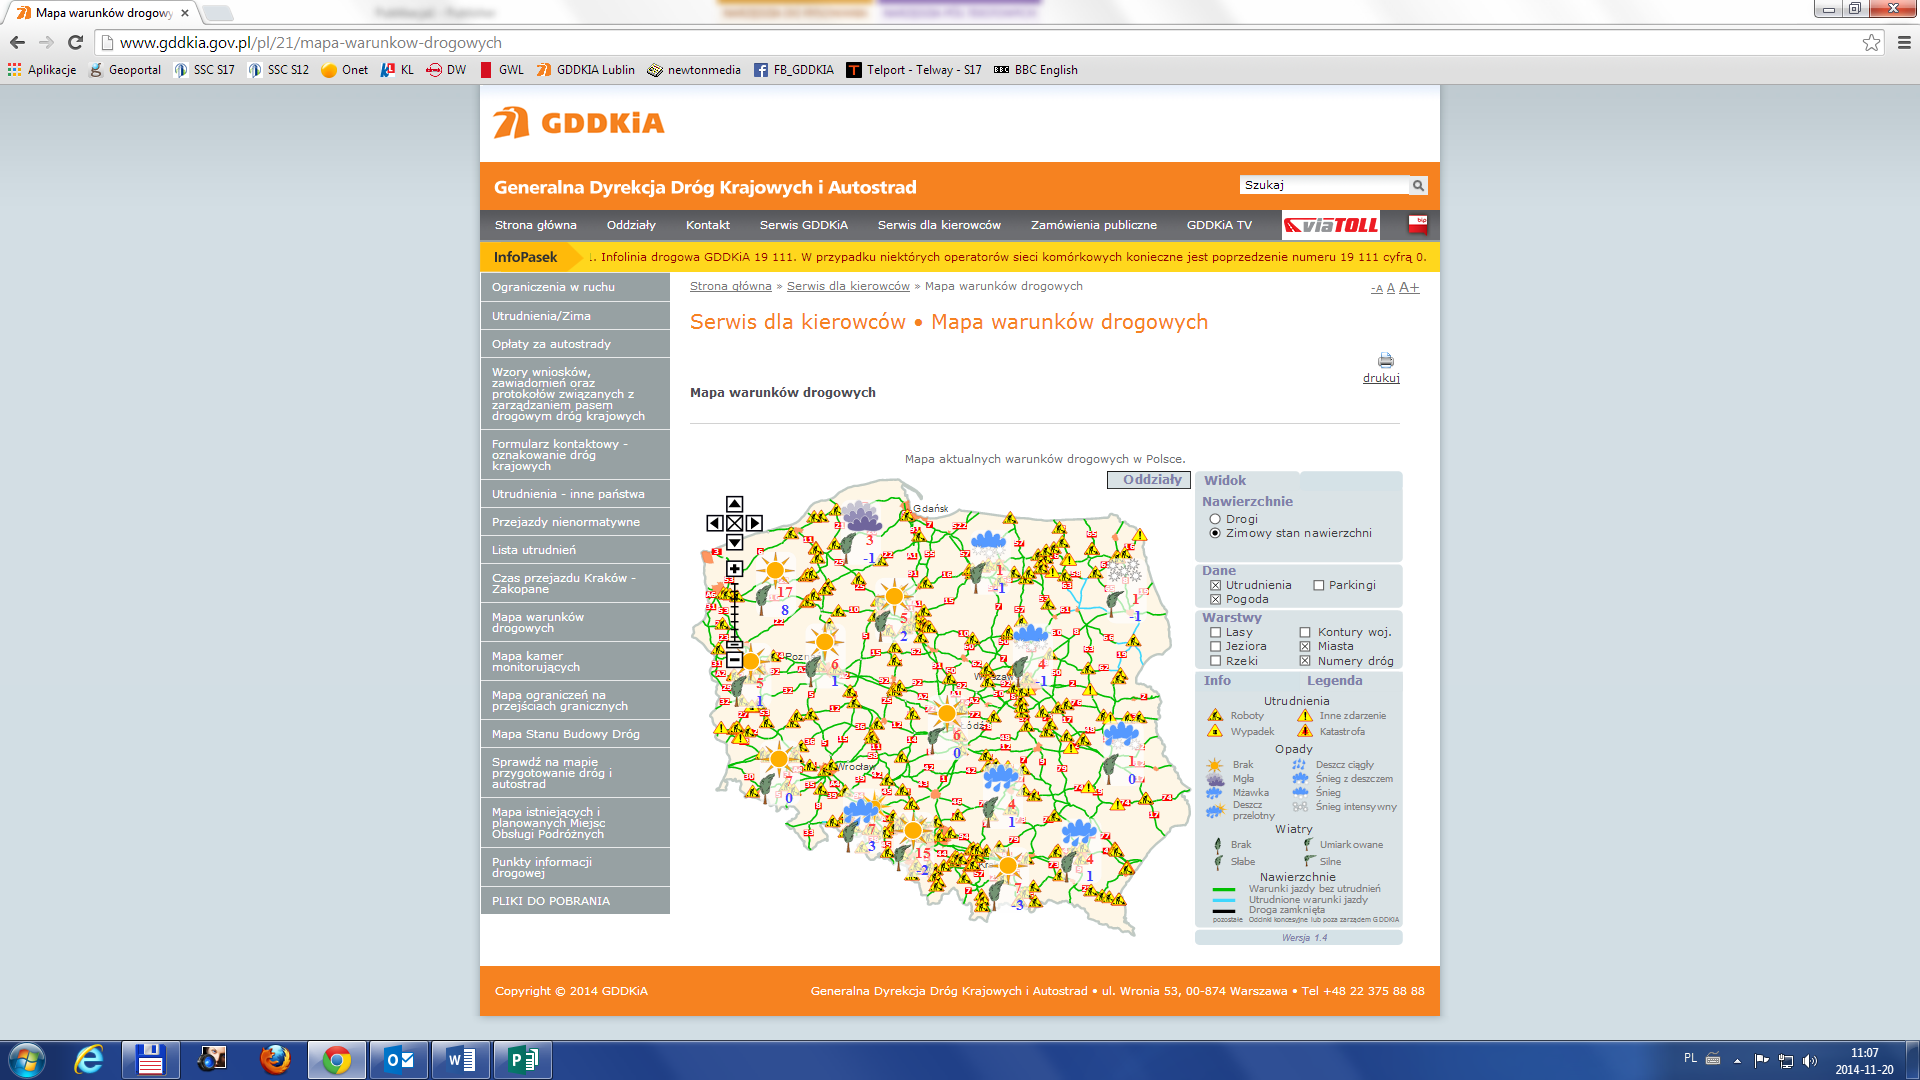Image resolution: width=1920 pixels, height=1080 pixels.
Task: Click the drukuj link
Action: (1381, 378)
